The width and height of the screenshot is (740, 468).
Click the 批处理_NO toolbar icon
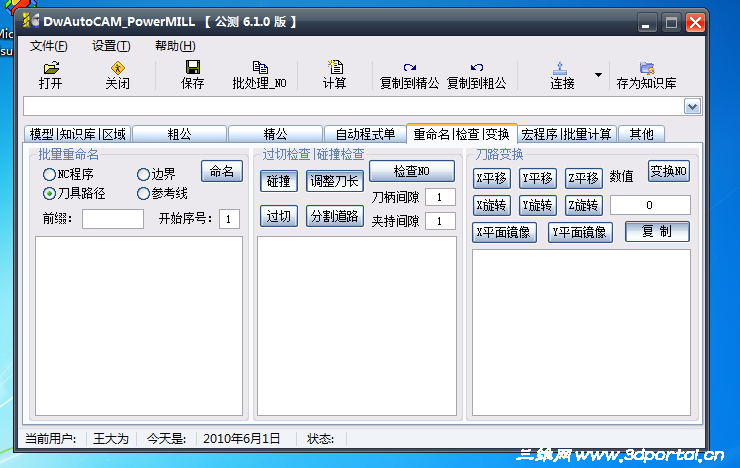click(260, 67)
